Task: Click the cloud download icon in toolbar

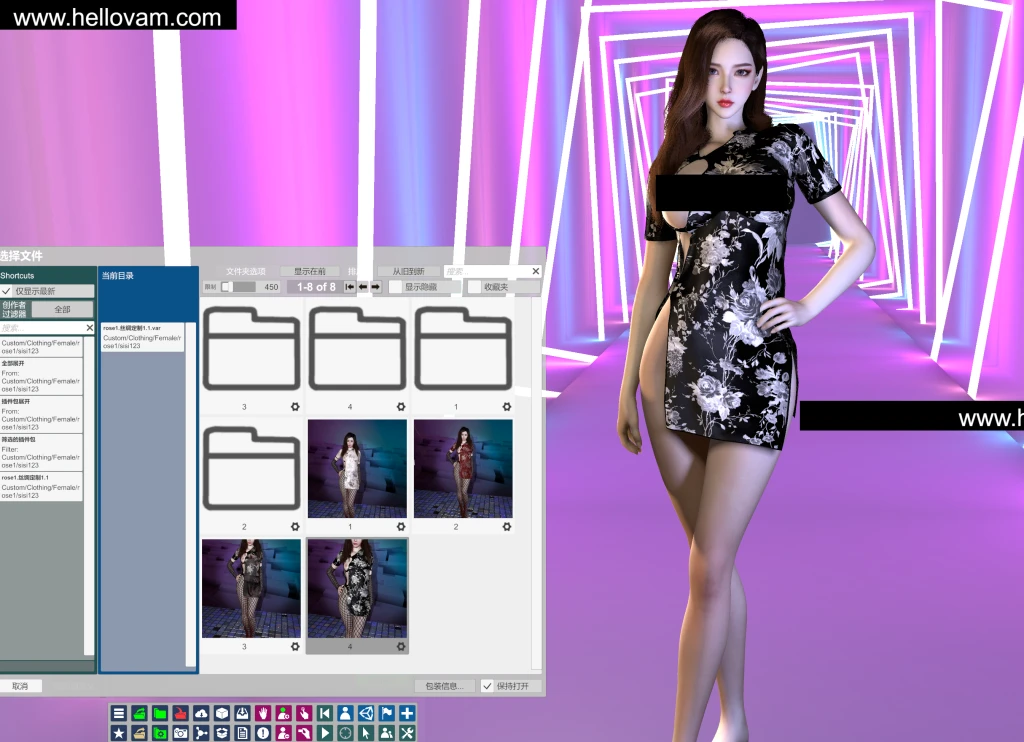Action: [201, 714]
